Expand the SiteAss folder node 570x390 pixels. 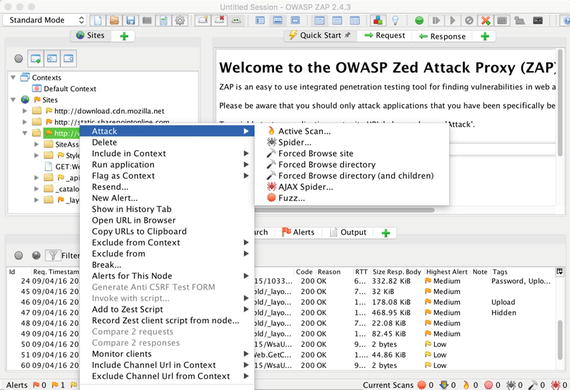(x=36, y=144)
